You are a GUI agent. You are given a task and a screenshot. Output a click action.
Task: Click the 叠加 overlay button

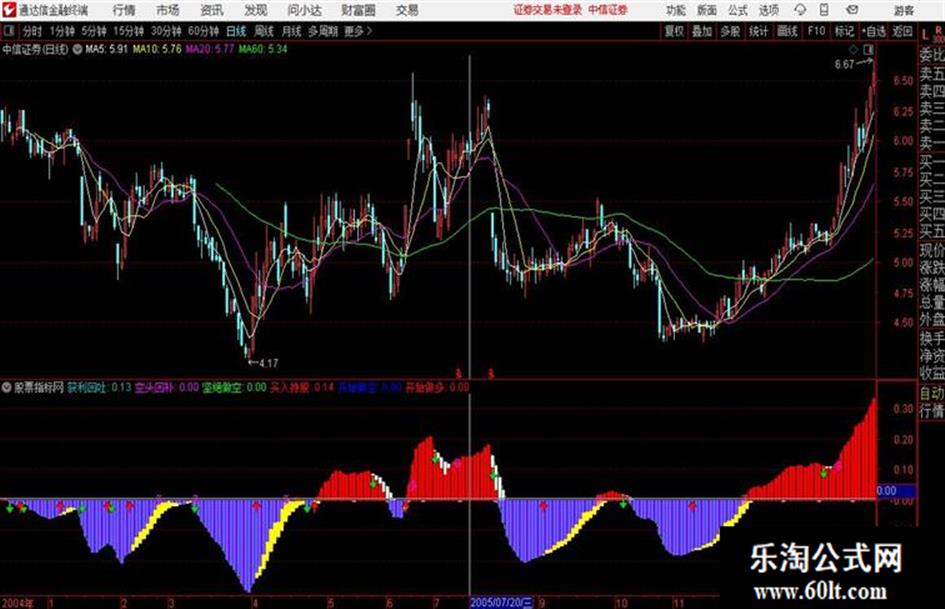[x=702, y=31]
